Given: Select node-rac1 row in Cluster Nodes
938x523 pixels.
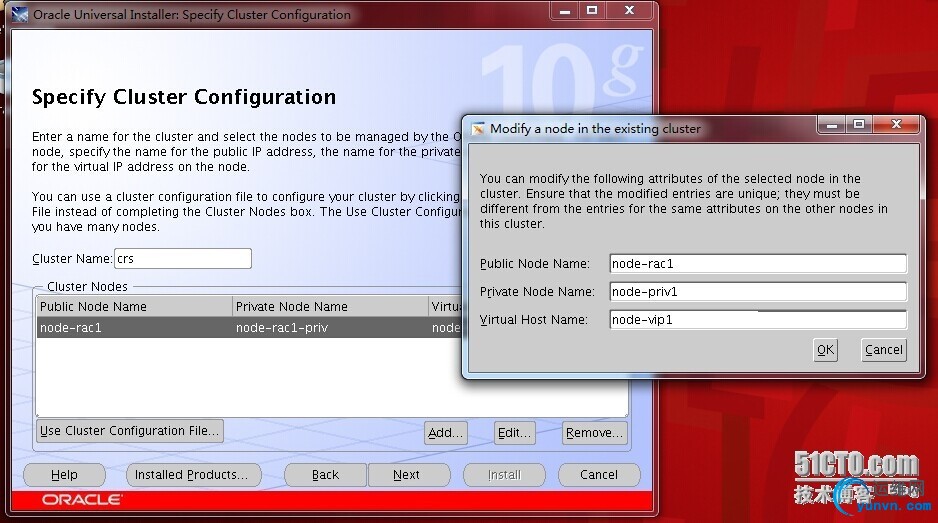Looking at the screenshot, I should coord(249,327).
